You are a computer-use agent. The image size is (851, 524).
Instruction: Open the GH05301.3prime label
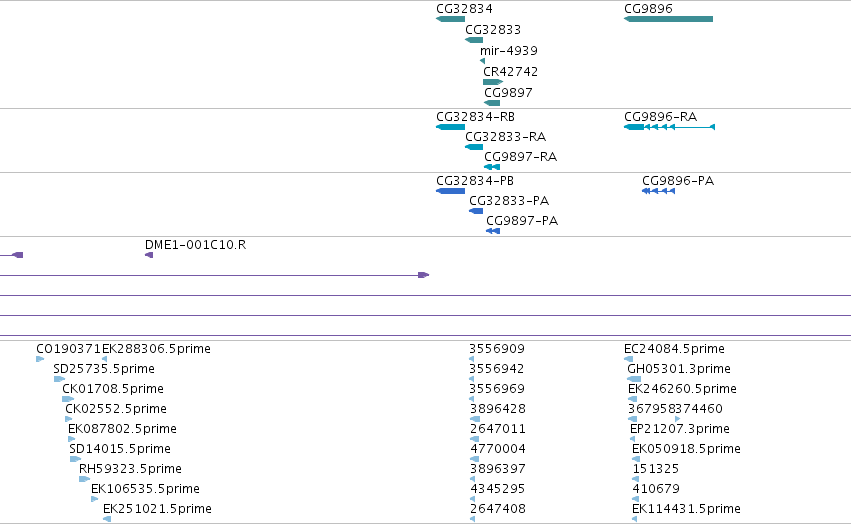pos(679,369)
